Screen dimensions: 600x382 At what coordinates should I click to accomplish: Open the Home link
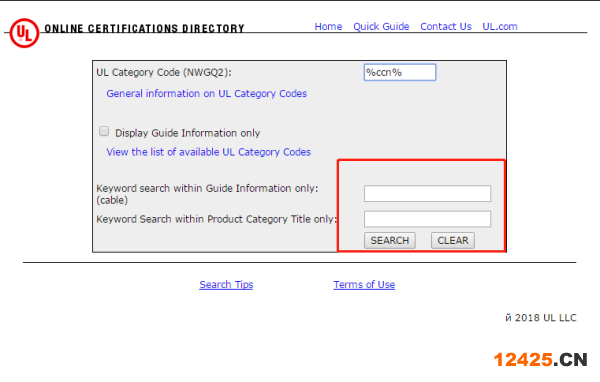tap(328, 26)
